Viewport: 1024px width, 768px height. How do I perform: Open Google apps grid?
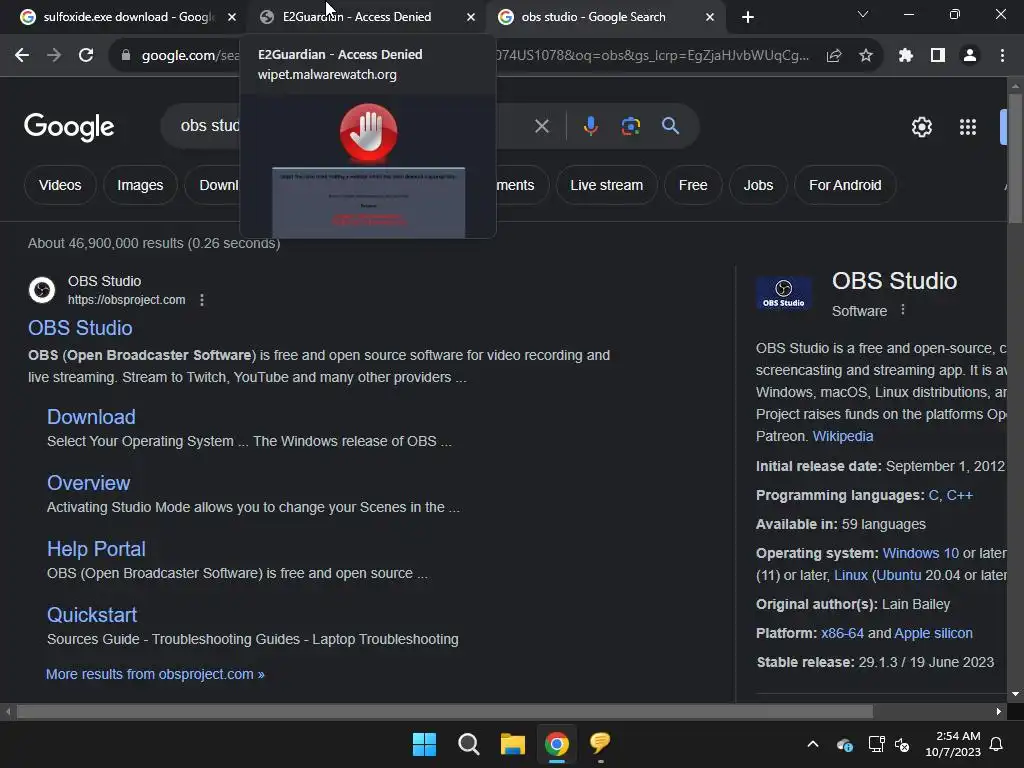click(968, 127)
